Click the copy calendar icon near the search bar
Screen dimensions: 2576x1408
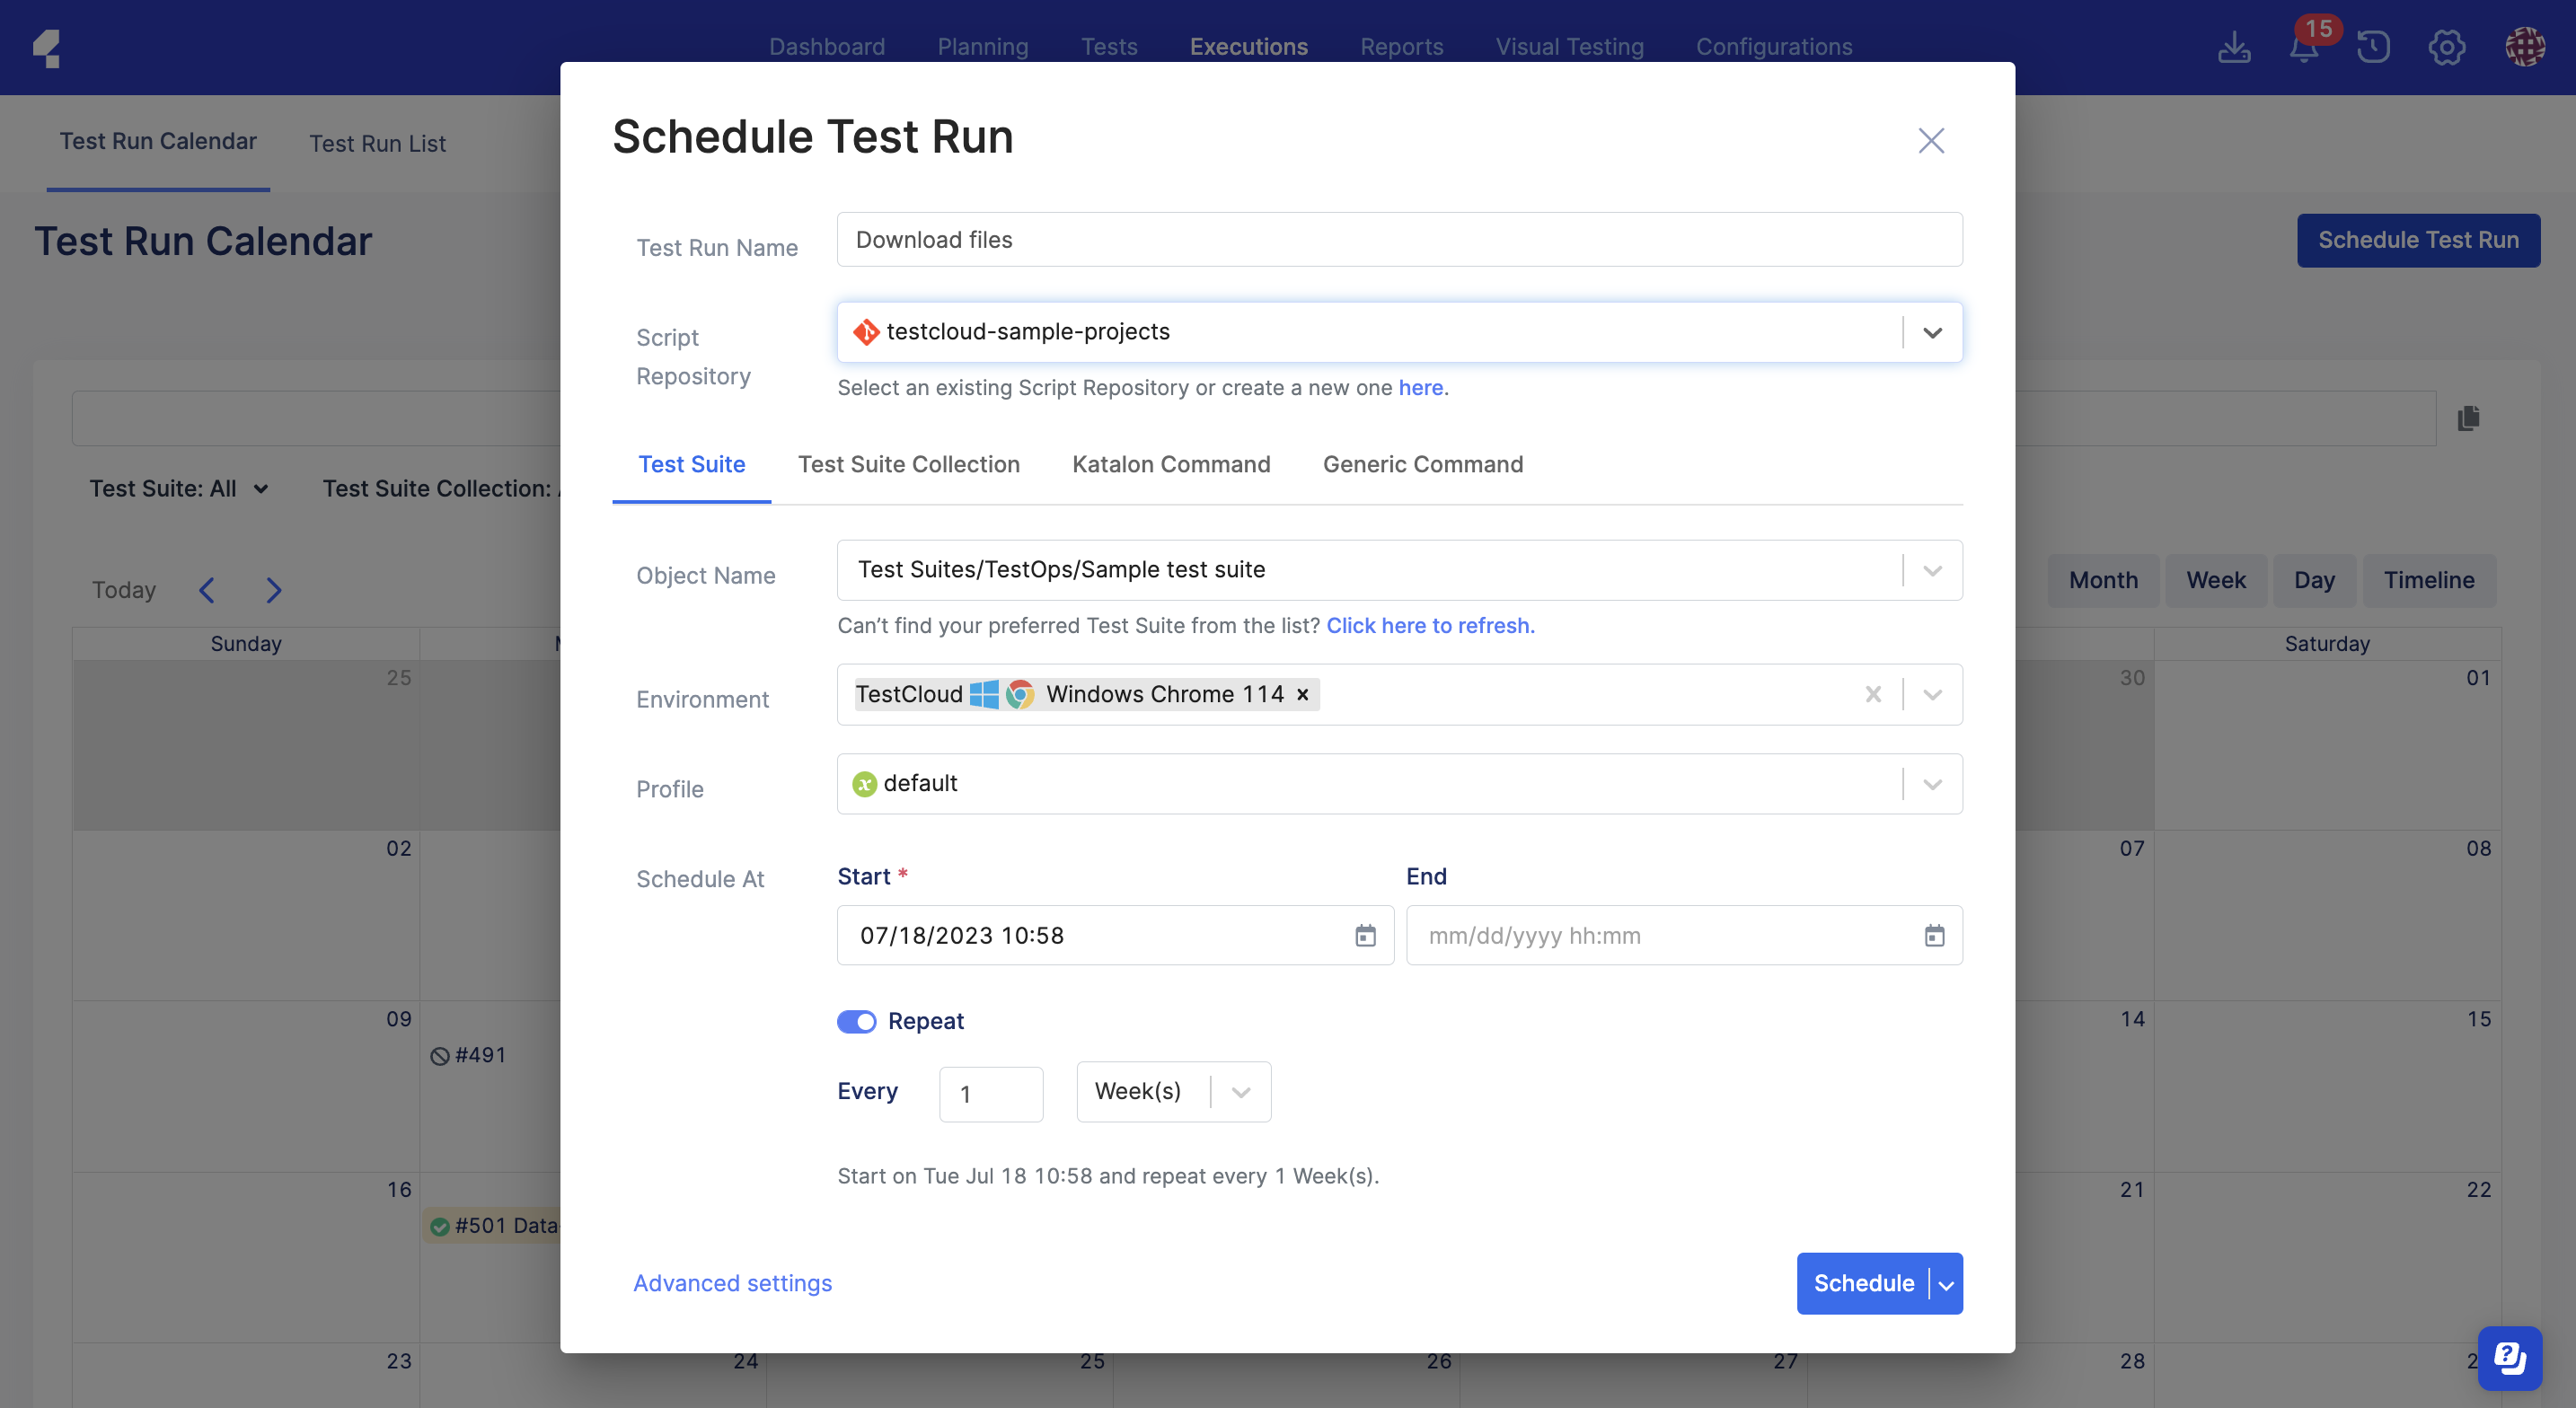pyautogui.click(x=2469, y=419)
